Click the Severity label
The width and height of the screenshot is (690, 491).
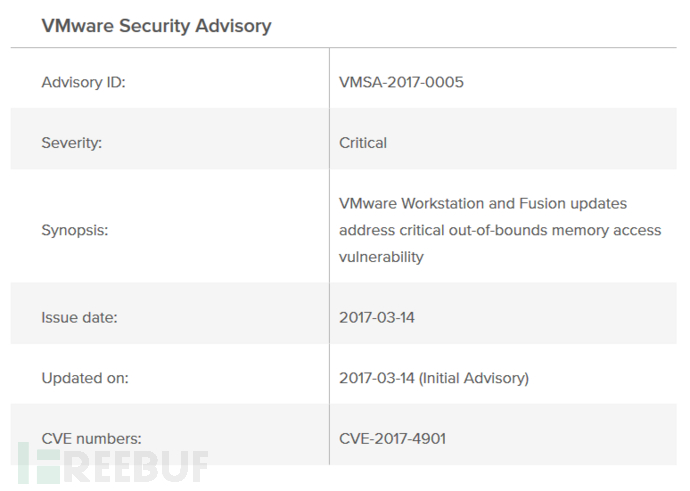coord(72,143)
